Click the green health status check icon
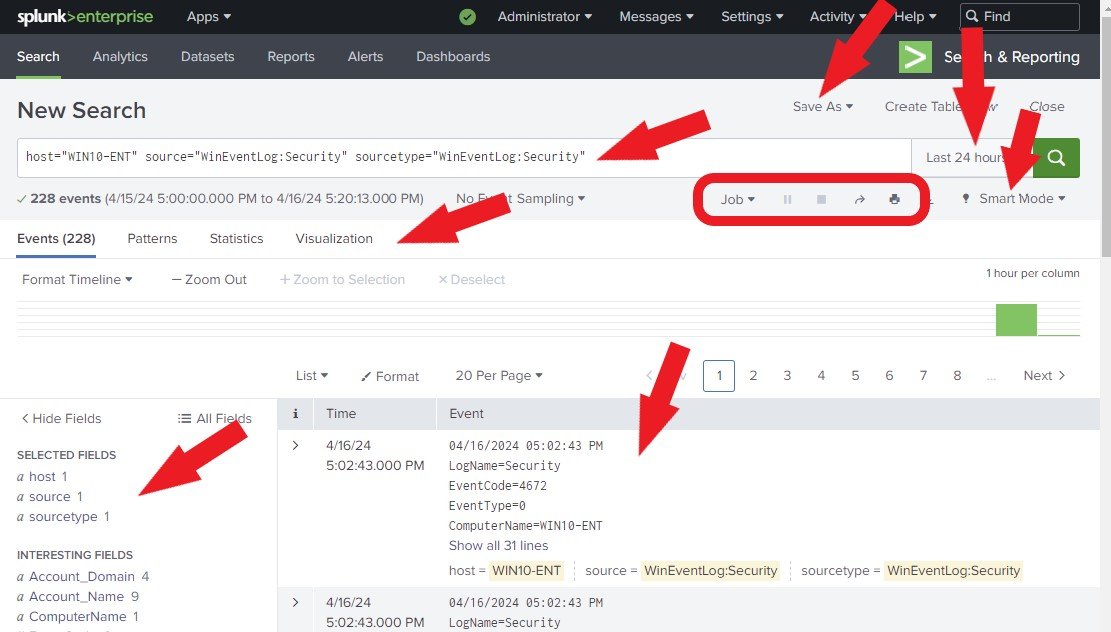 468,16
